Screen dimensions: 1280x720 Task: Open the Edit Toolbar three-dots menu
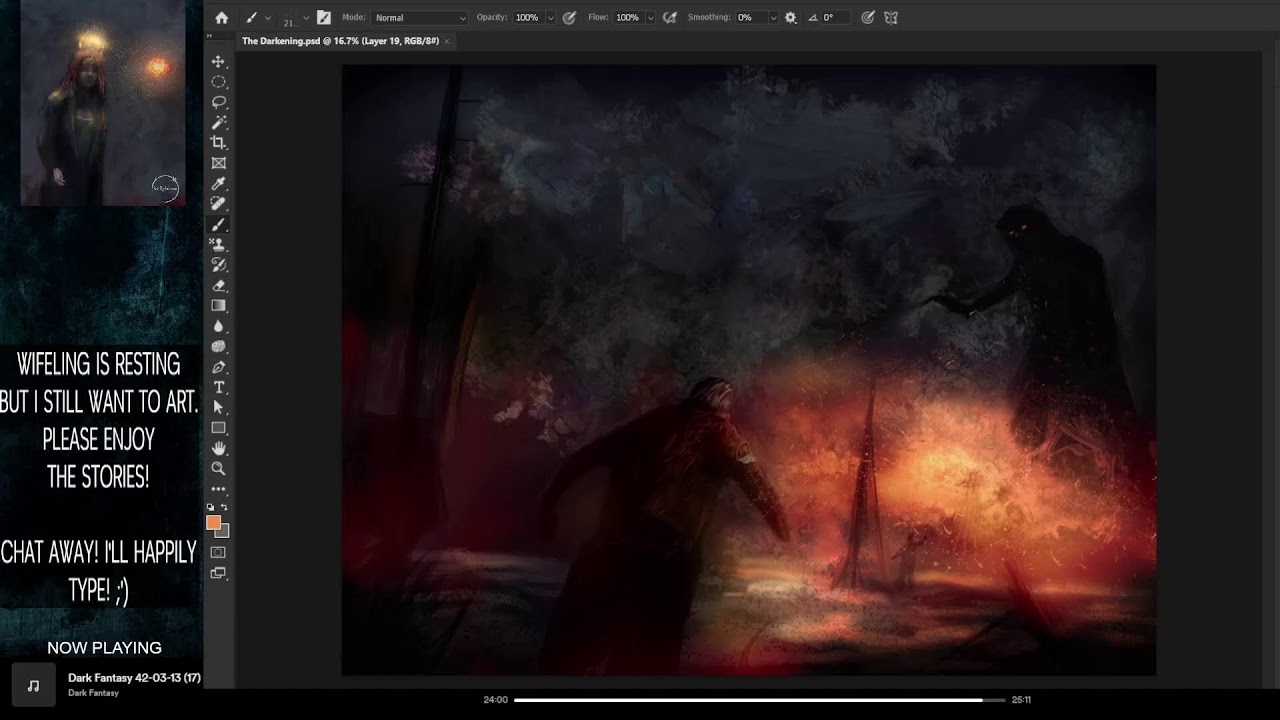click(218, 489)
